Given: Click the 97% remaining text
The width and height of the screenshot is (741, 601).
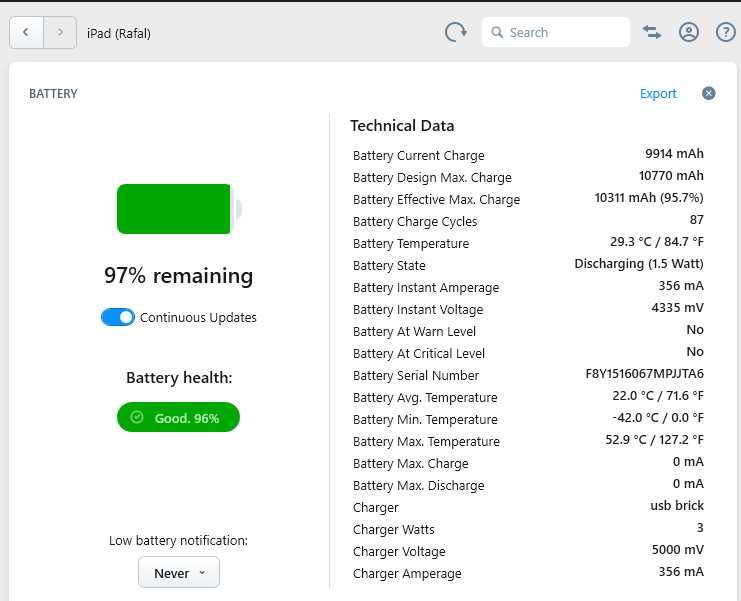Looking at the screenshot, I should coord(178,276).
